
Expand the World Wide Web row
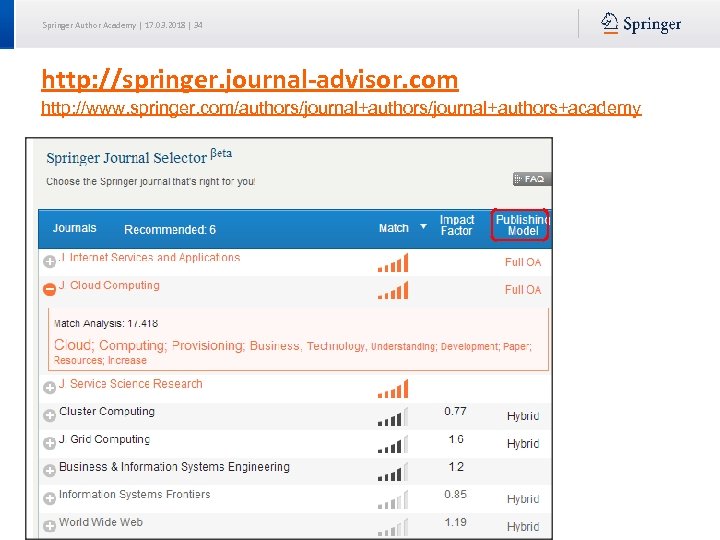point(50,526)
